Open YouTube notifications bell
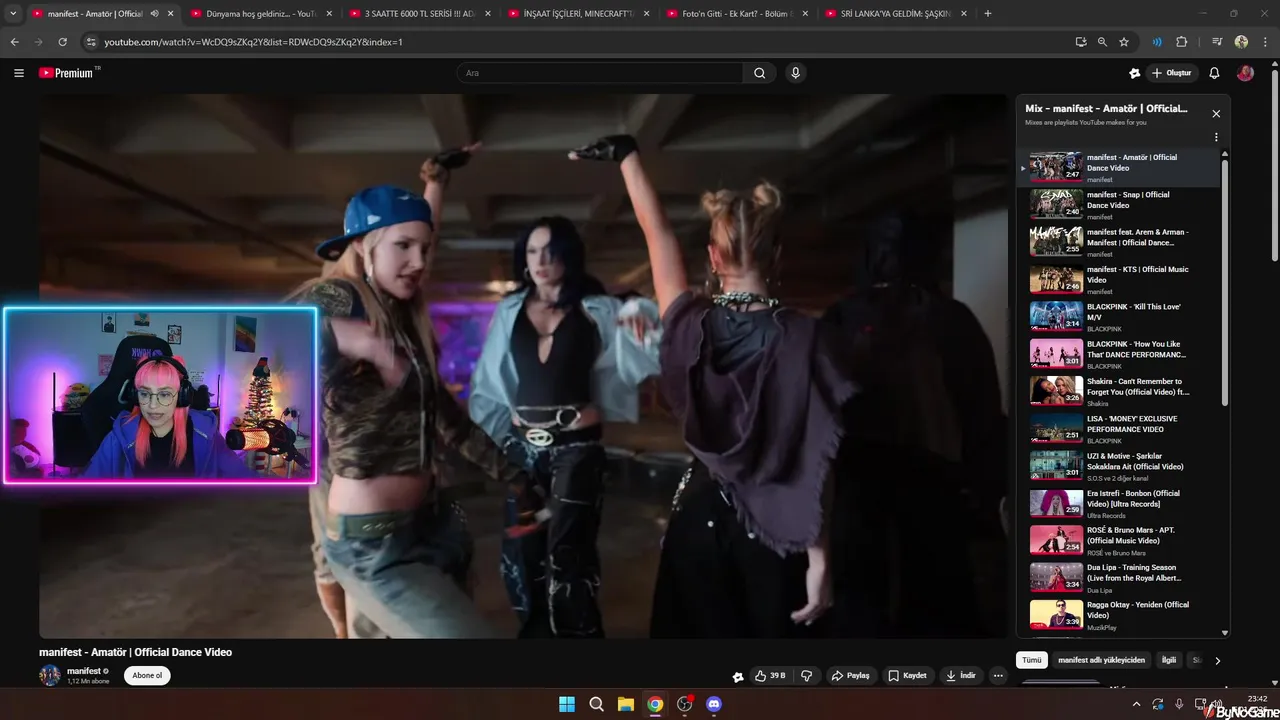This screenshot has height=720, width=1280. point(1214,73)
